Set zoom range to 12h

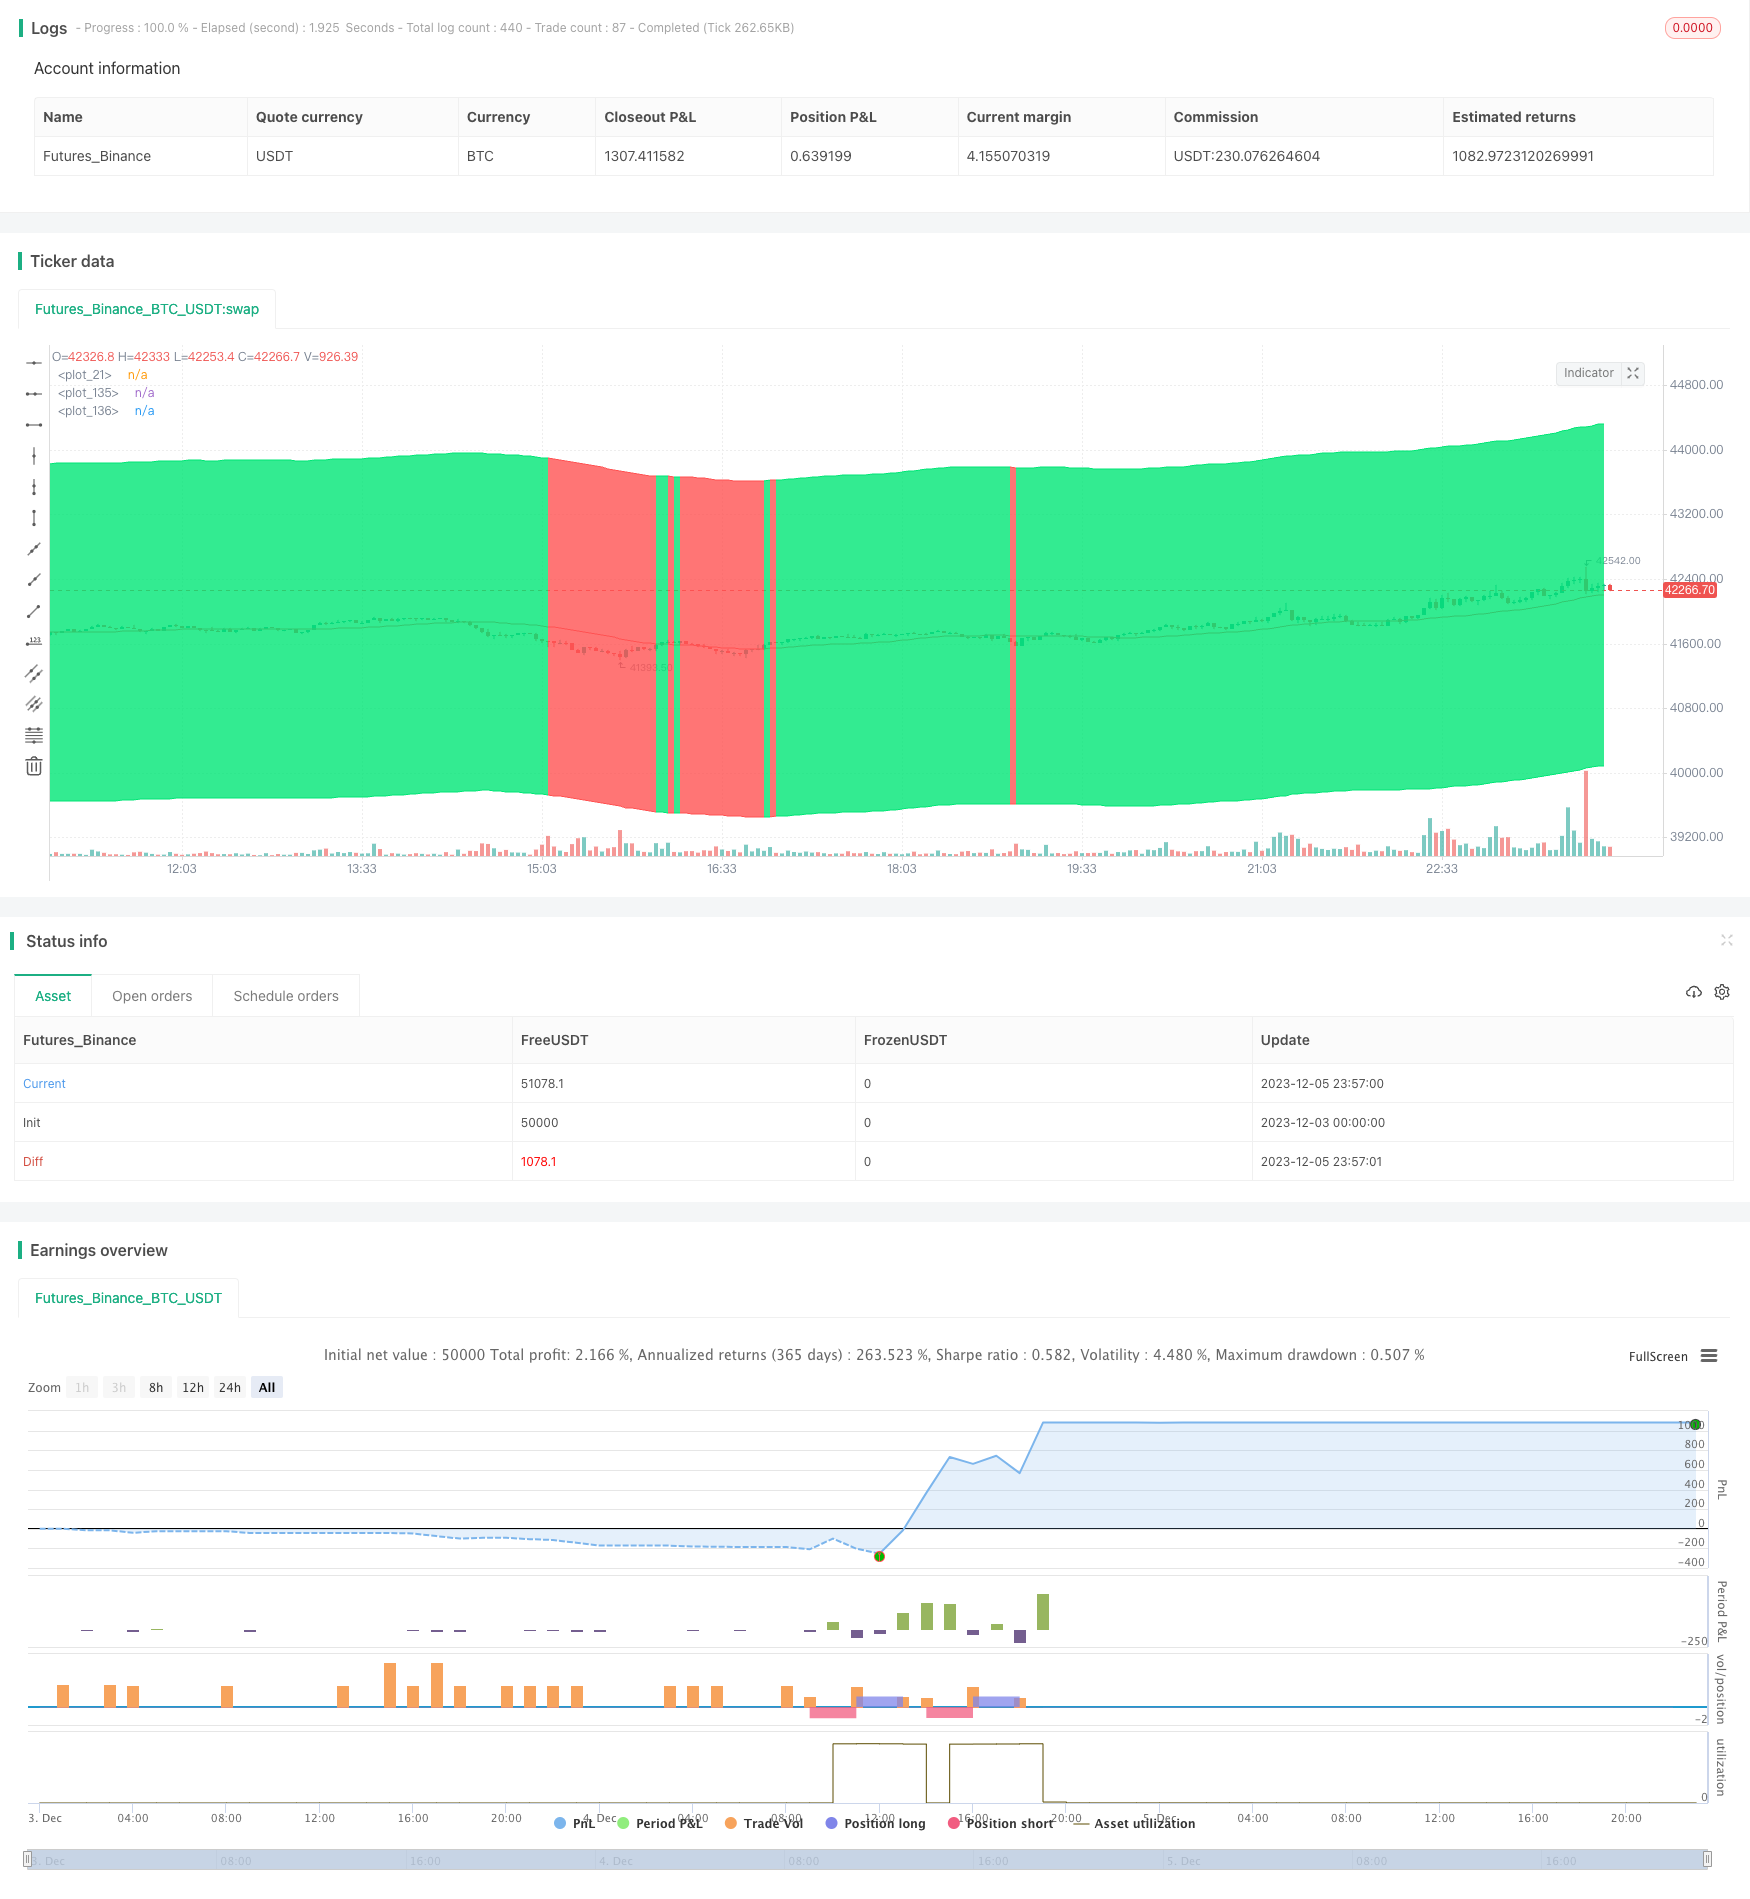(x=193, y=1387)
